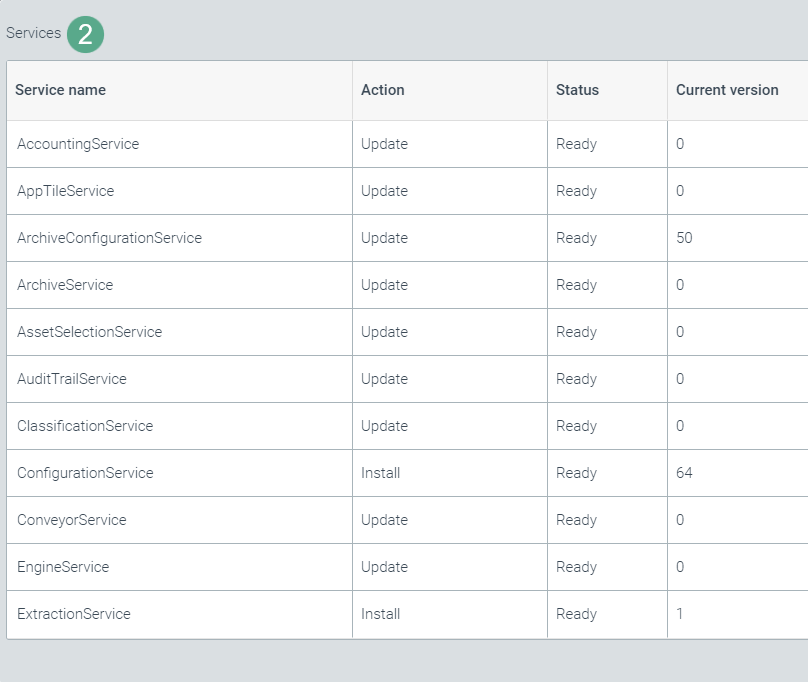Select the AccountingService row
The width and height of the screenshot is (808, 682).
point(78,144)
